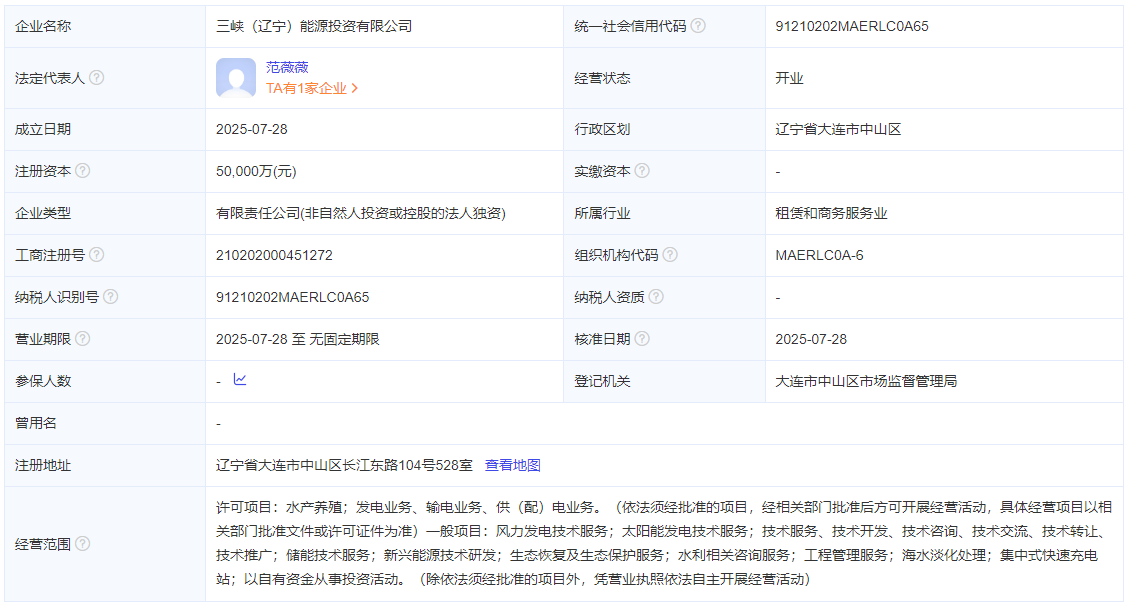Click address 辽宁省大连市中山区长江东路104号528室
This screenshot has width=1127, height=605.
[344, 466]
